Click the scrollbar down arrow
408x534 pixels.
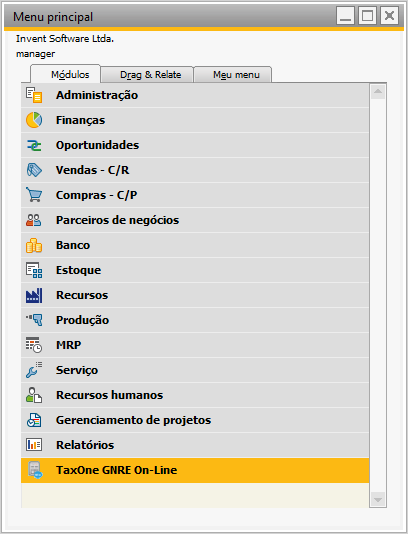378,500
